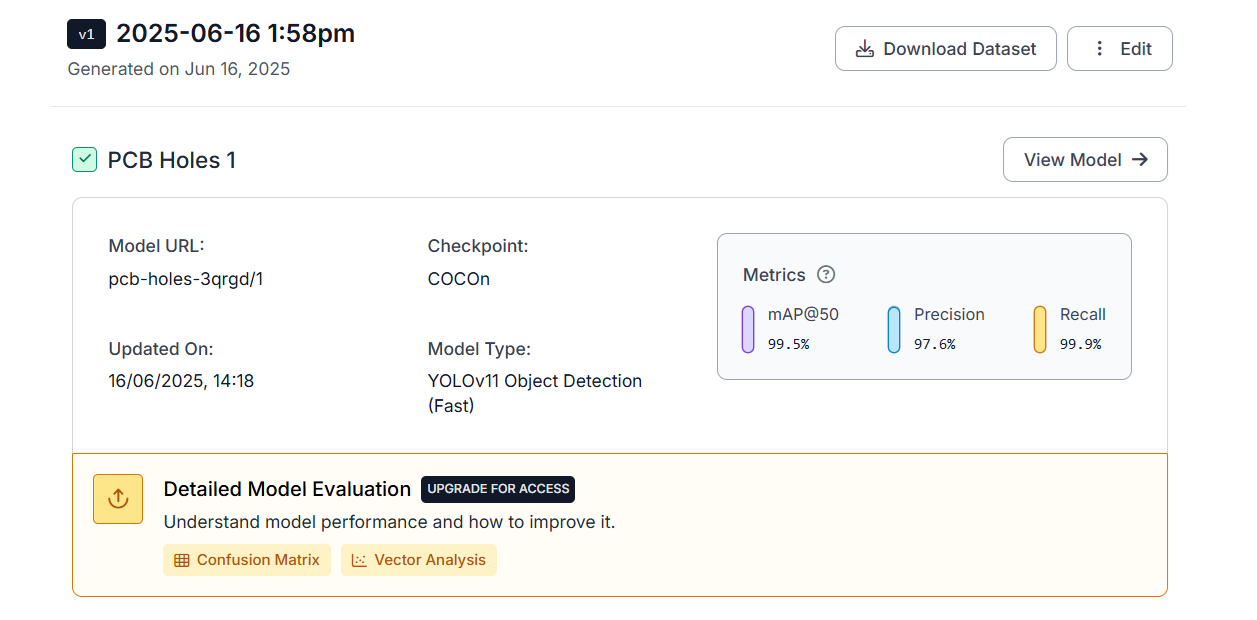The height and width of the screenshot is (620, 1257).
Task: Click the orange Recall color pill
Action: (x=1040, y=329)
